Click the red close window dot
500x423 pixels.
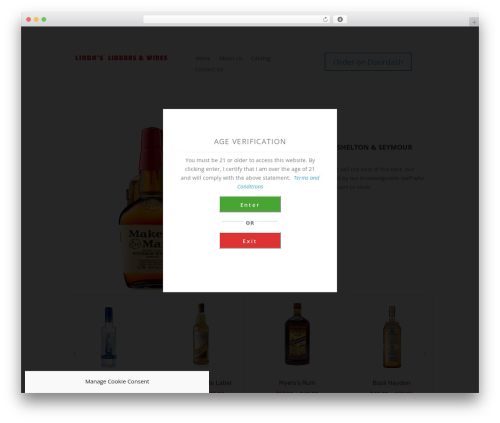point(29,20)
